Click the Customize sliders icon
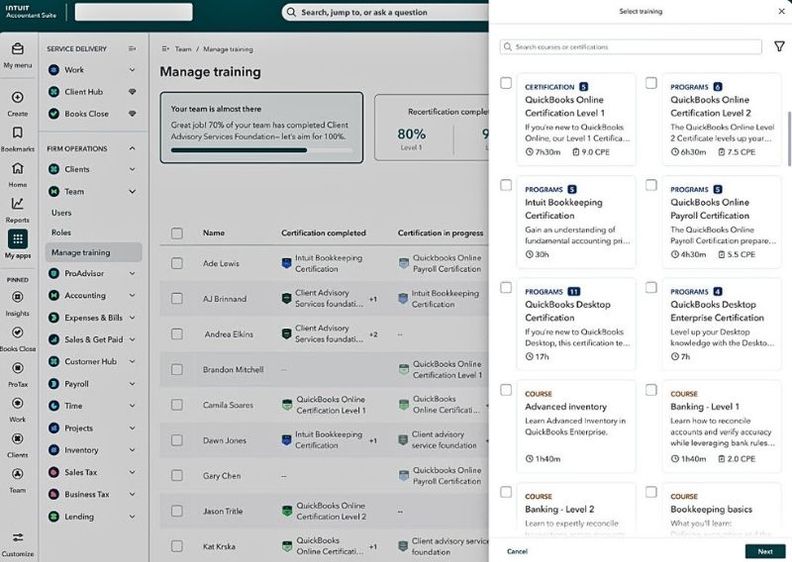792x562 pixels. 18,537
